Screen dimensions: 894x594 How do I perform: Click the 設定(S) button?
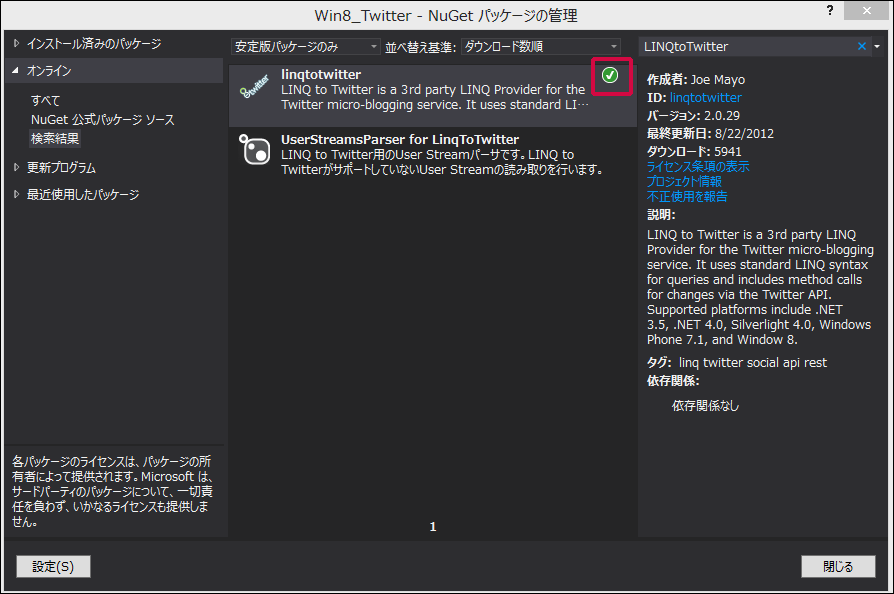coord(53,567)
